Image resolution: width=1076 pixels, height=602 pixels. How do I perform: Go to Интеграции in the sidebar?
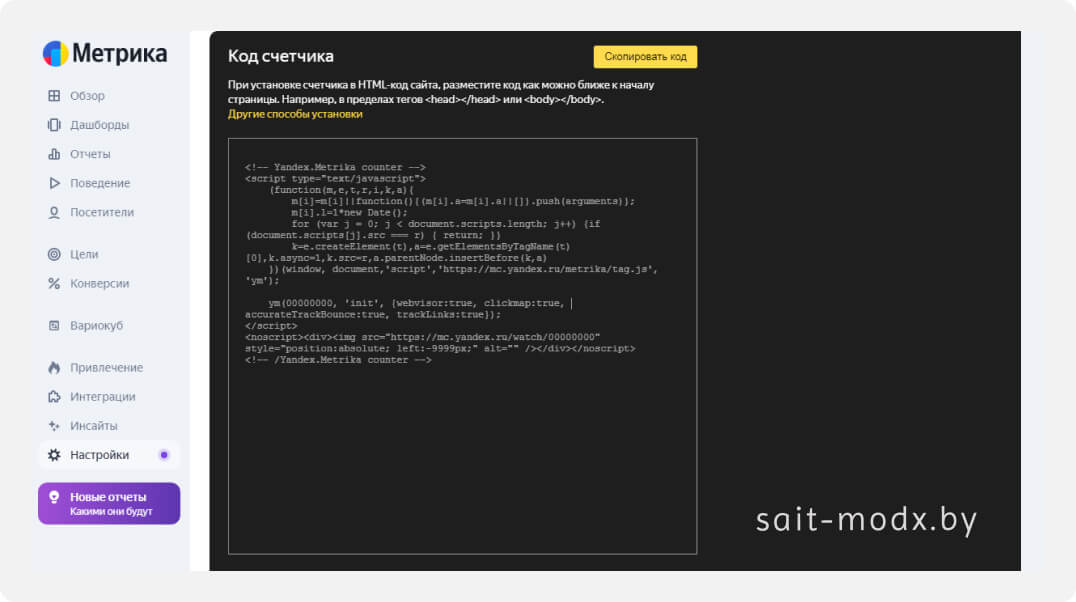[102, 396]
